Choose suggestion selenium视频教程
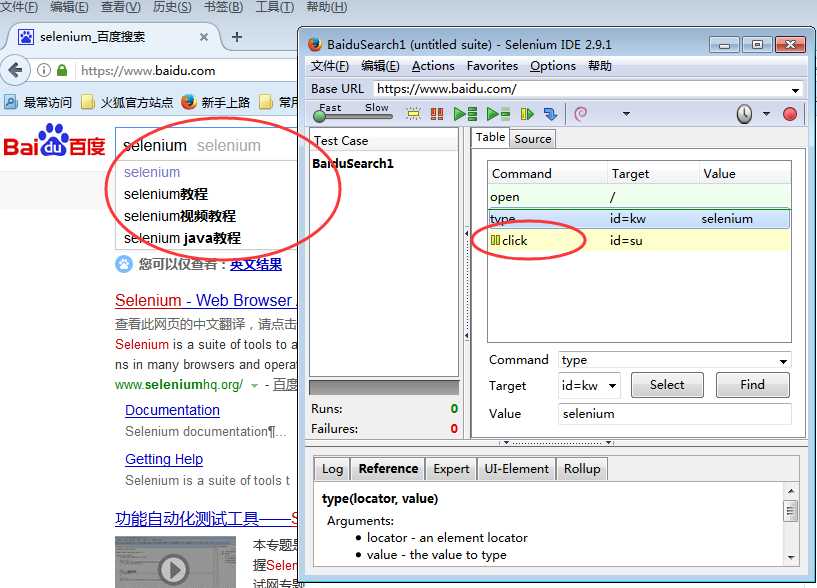The image size is (817, 588). [x=180, y=216]
